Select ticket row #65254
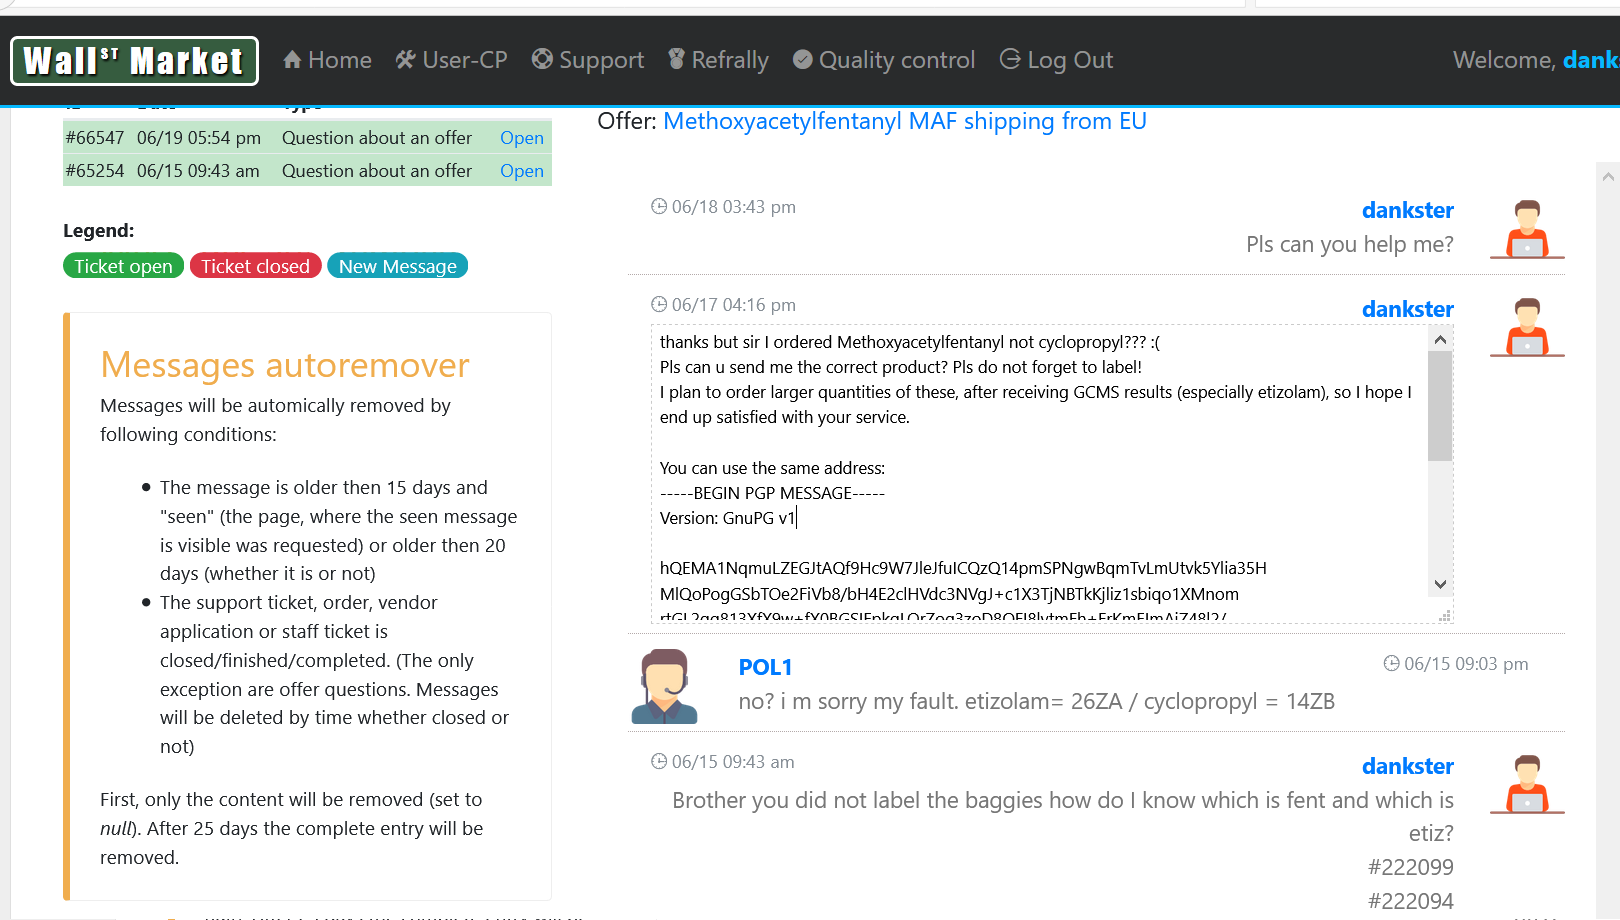The image size is (1620, 920). click(307, 171)
